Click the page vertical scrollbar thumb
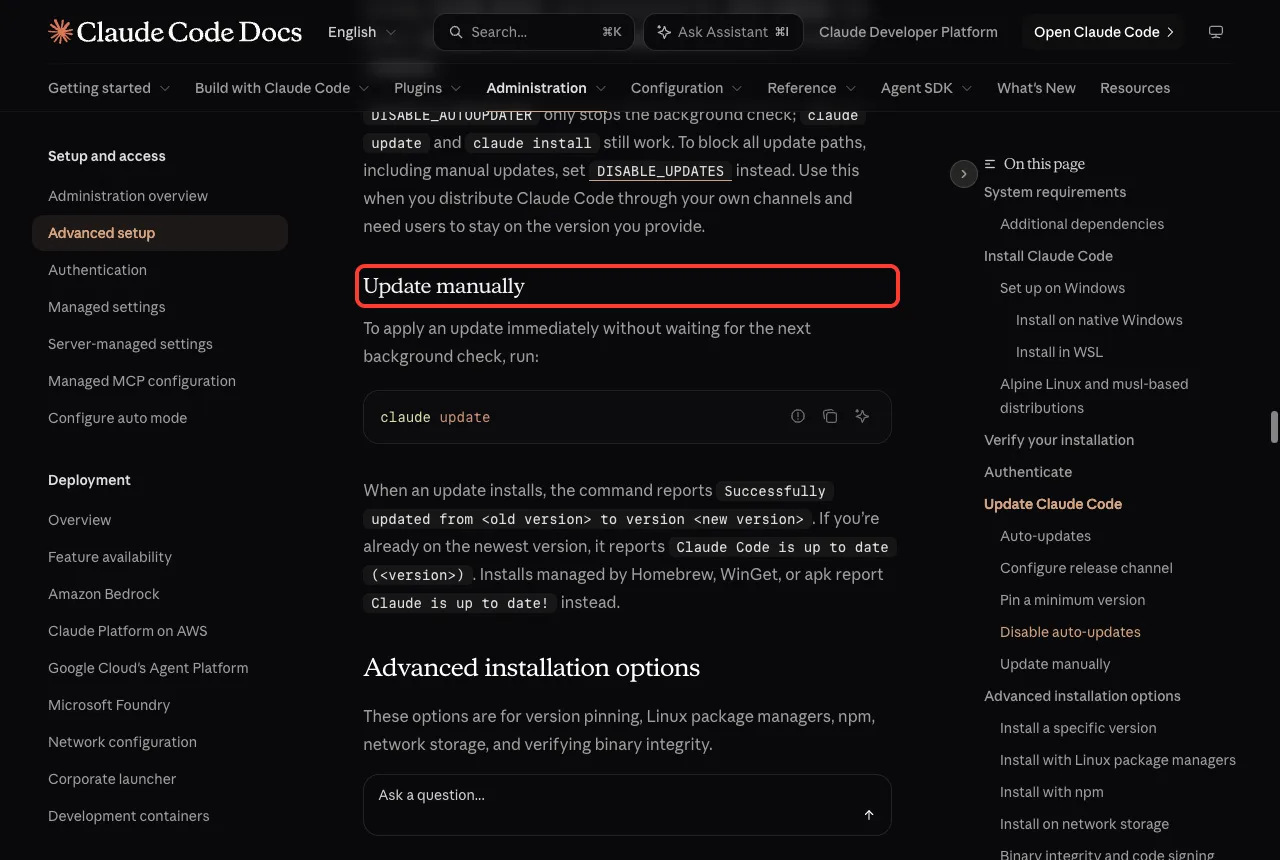This screenshot has height=860, width=1280. coord(1274,426)
